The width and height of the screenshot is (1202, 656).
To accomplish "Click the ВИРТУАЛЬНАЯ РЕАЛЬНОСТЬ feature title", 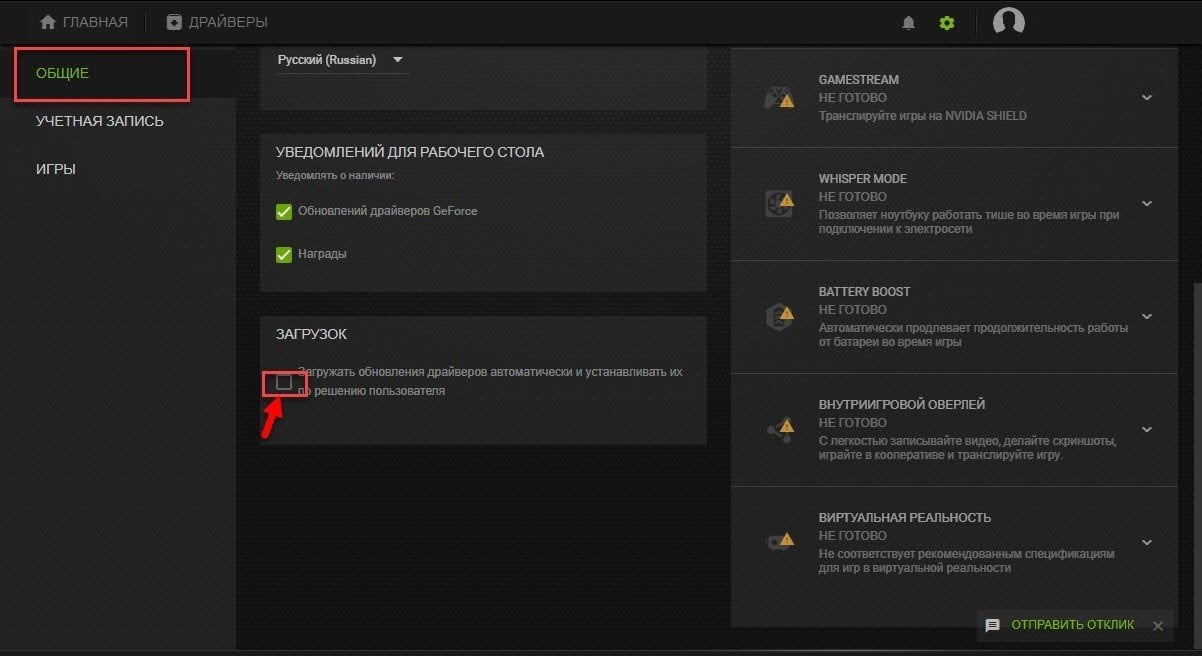I will tap(904, 518).
